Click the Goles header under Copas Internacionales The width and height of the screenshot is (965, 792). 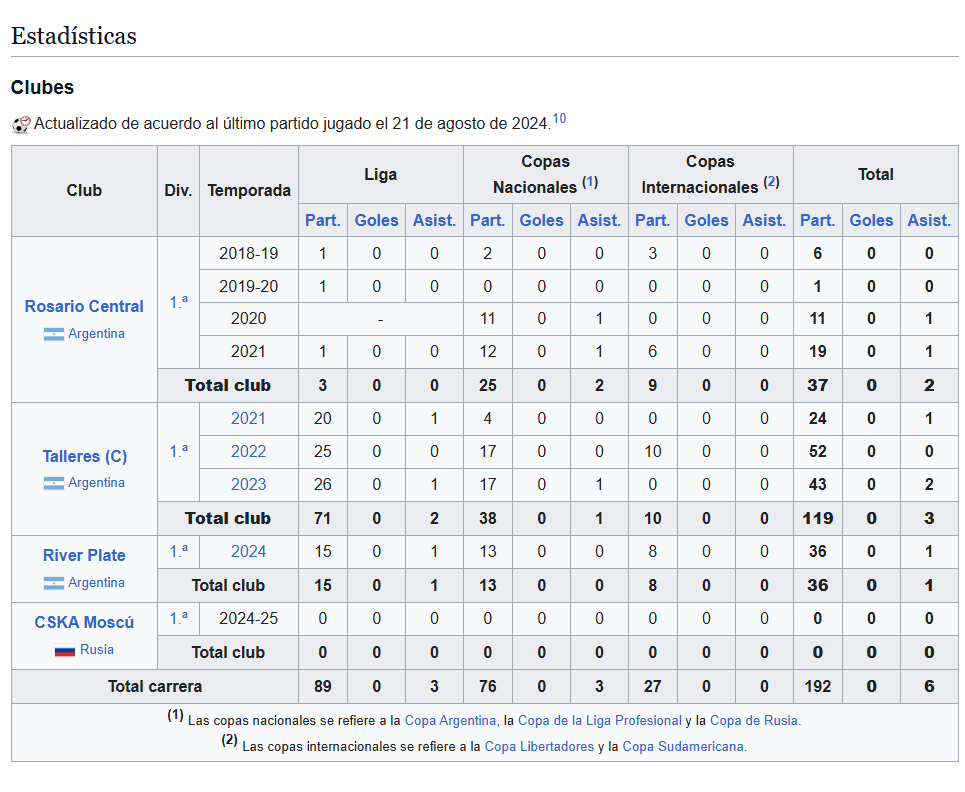(707, 220)
